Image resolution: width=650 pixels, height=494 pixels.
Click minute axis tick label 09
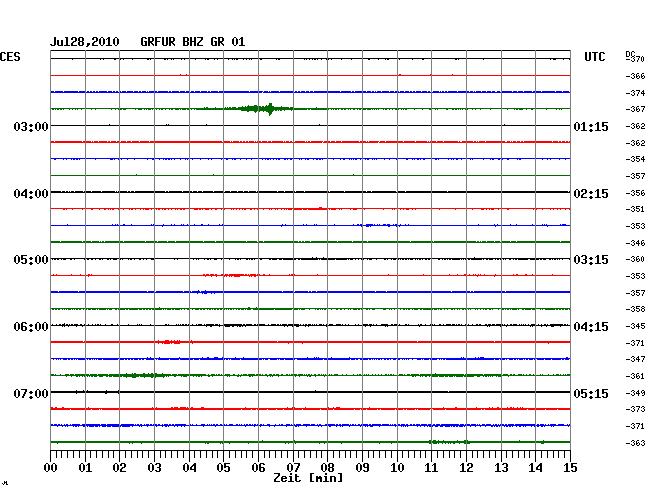(362, 468)
